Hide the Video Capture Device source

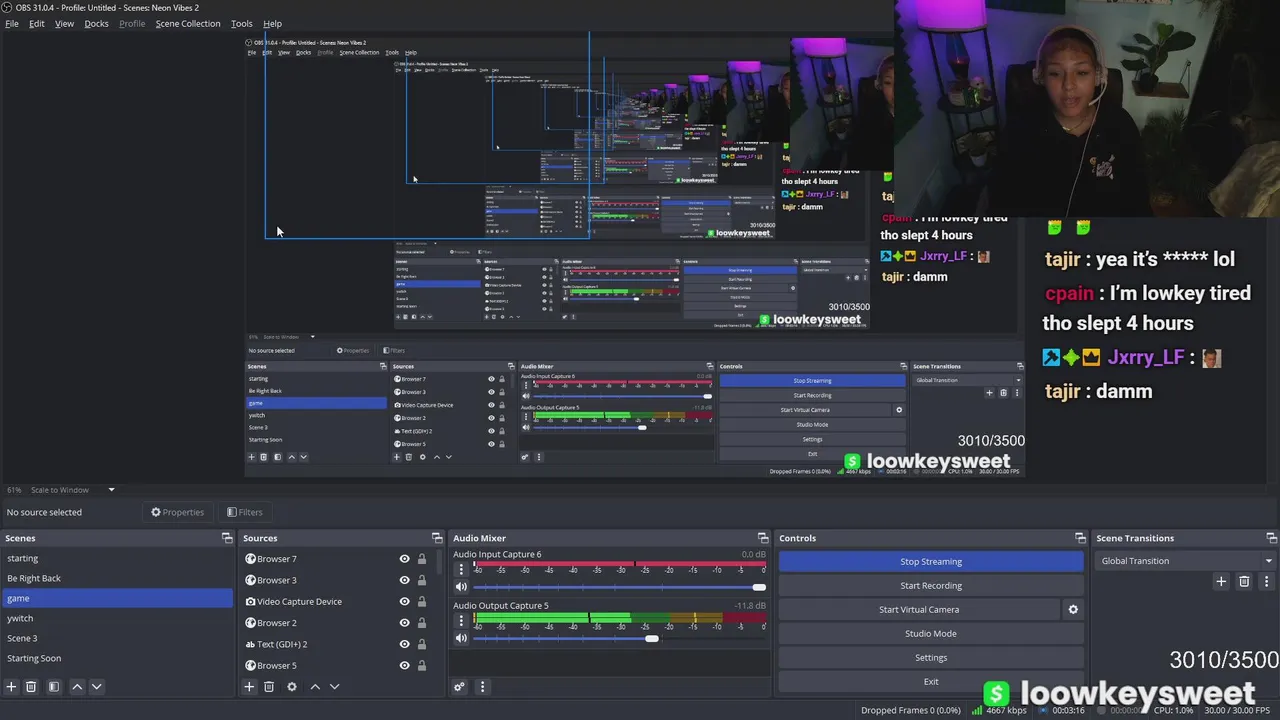tap(404, 601)
